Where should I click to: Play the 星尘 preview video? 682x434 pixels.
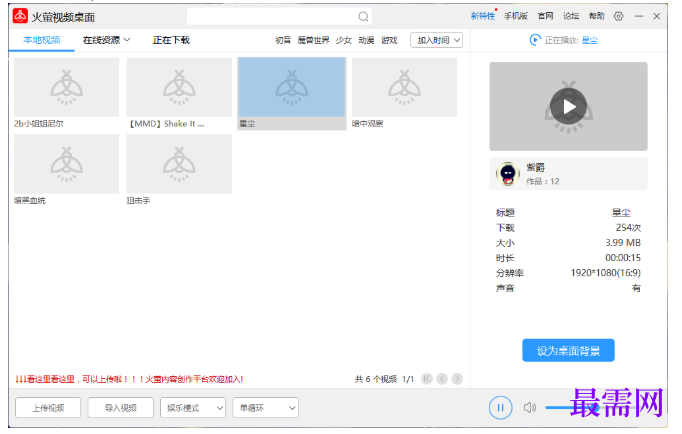[568, 107]
